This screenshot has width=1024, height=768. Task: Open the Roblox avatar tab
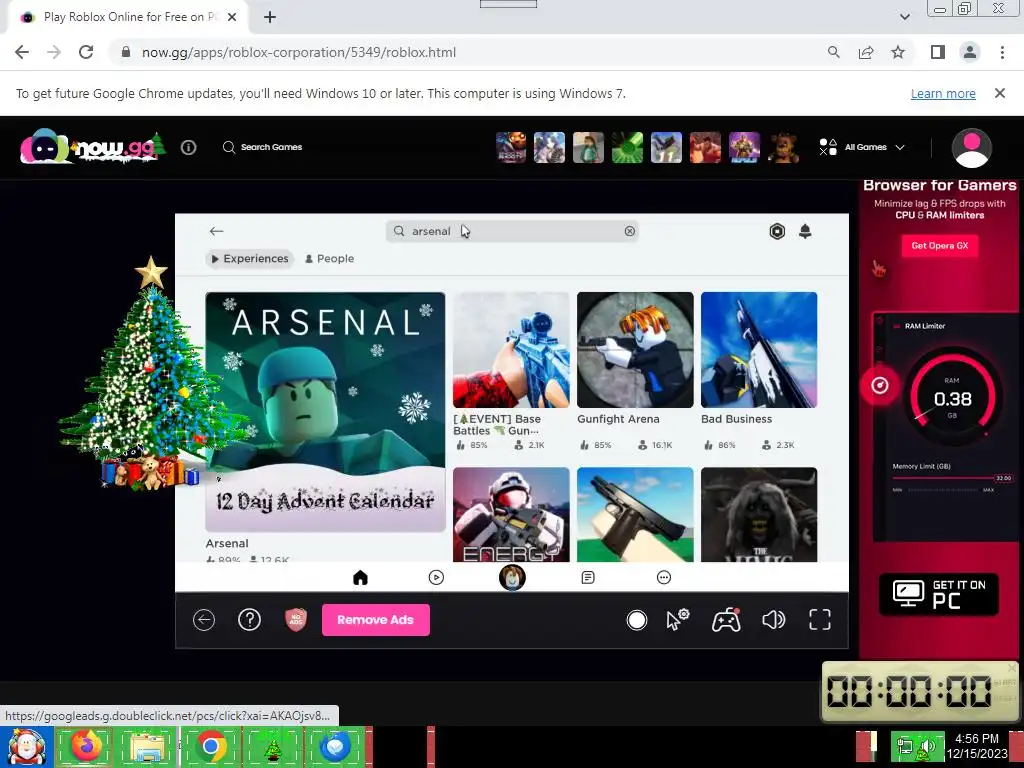coord(512,577)
